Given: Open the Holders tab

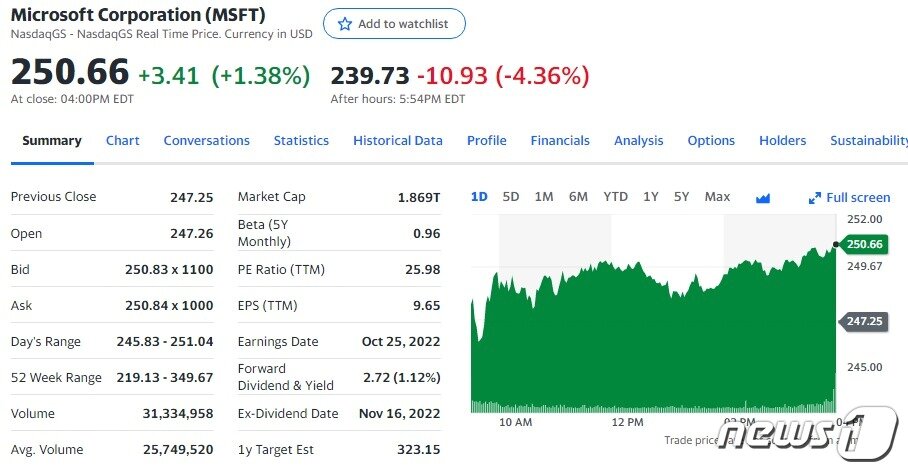Looking at the screenshot, I should tap(782, 141).
